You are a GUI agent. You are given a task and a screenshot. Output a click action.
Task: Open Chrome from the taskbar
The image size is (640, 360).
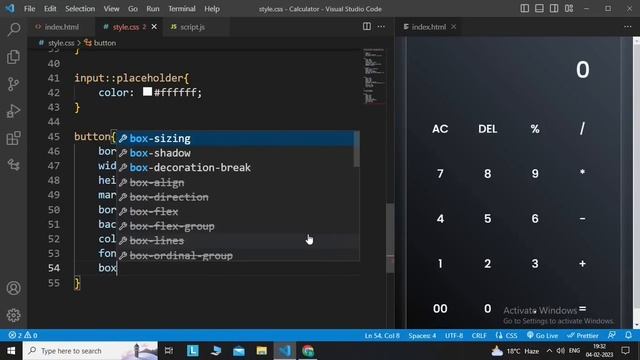point(308,351)
